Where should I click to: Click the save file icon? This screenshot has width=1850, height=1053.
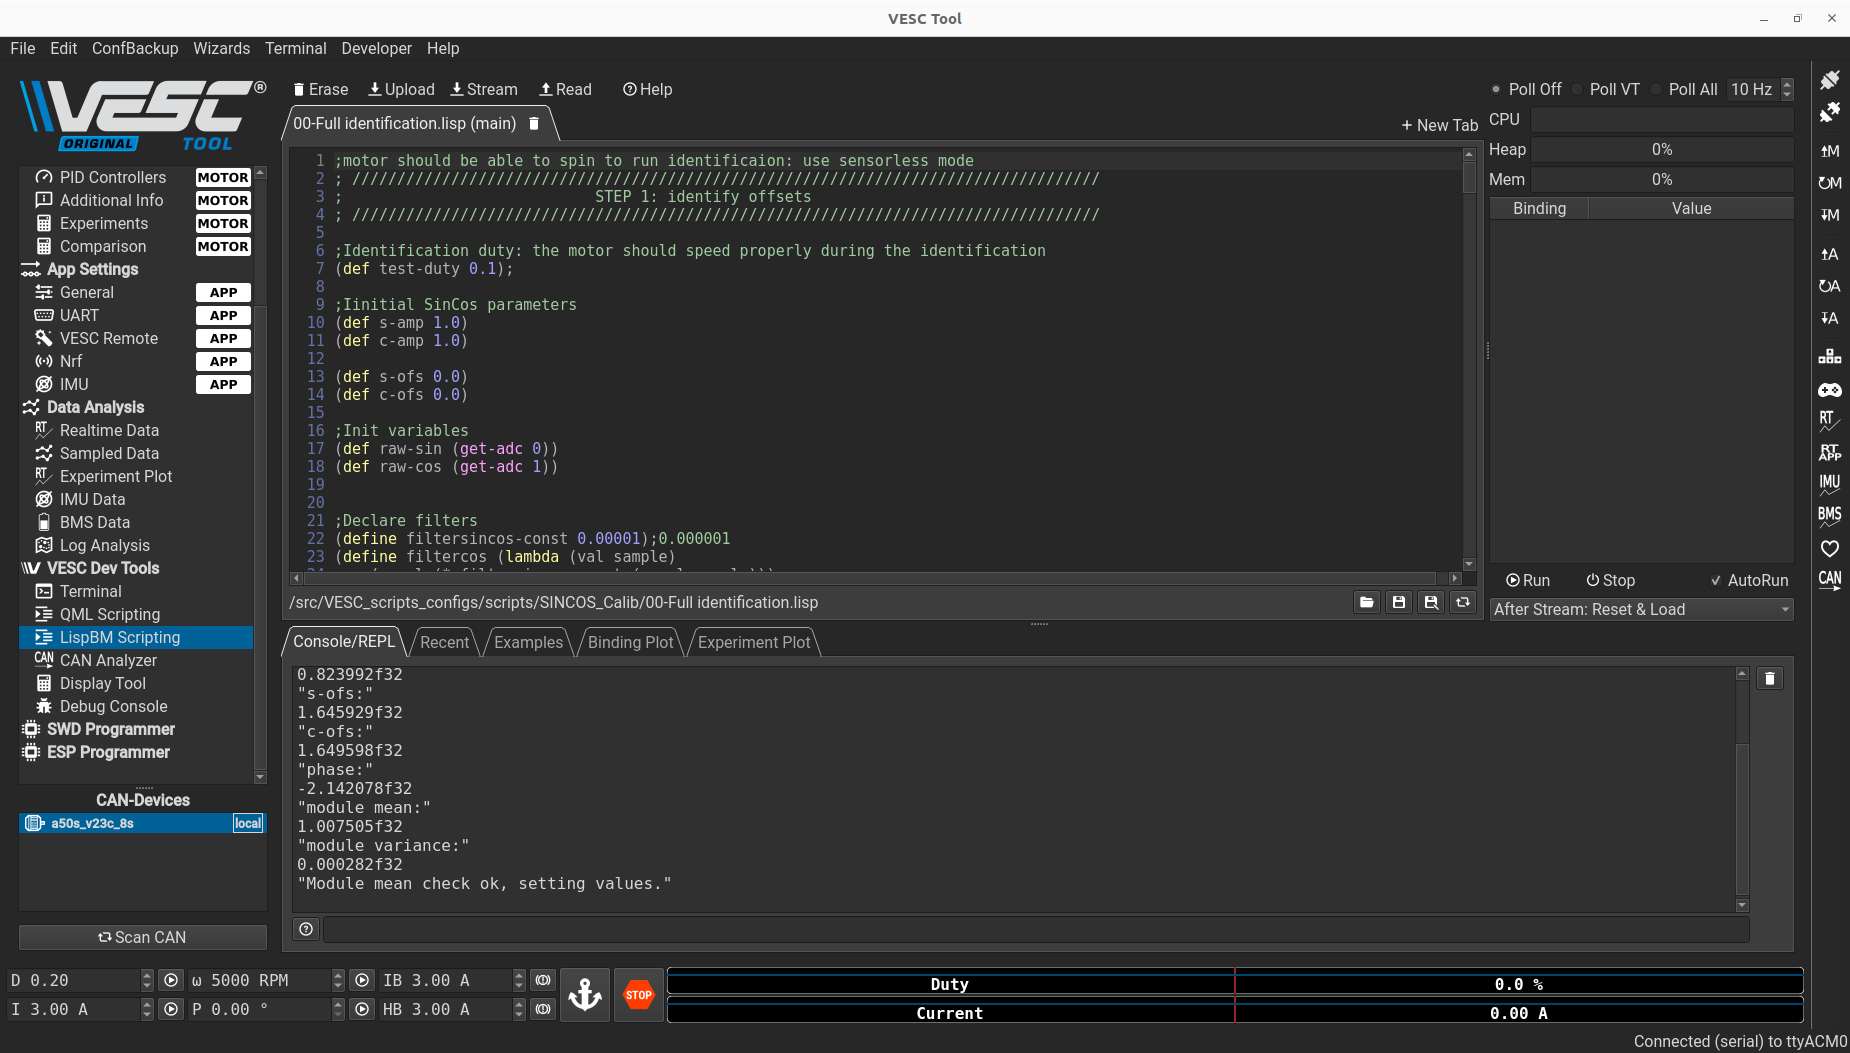[1399, 602]
